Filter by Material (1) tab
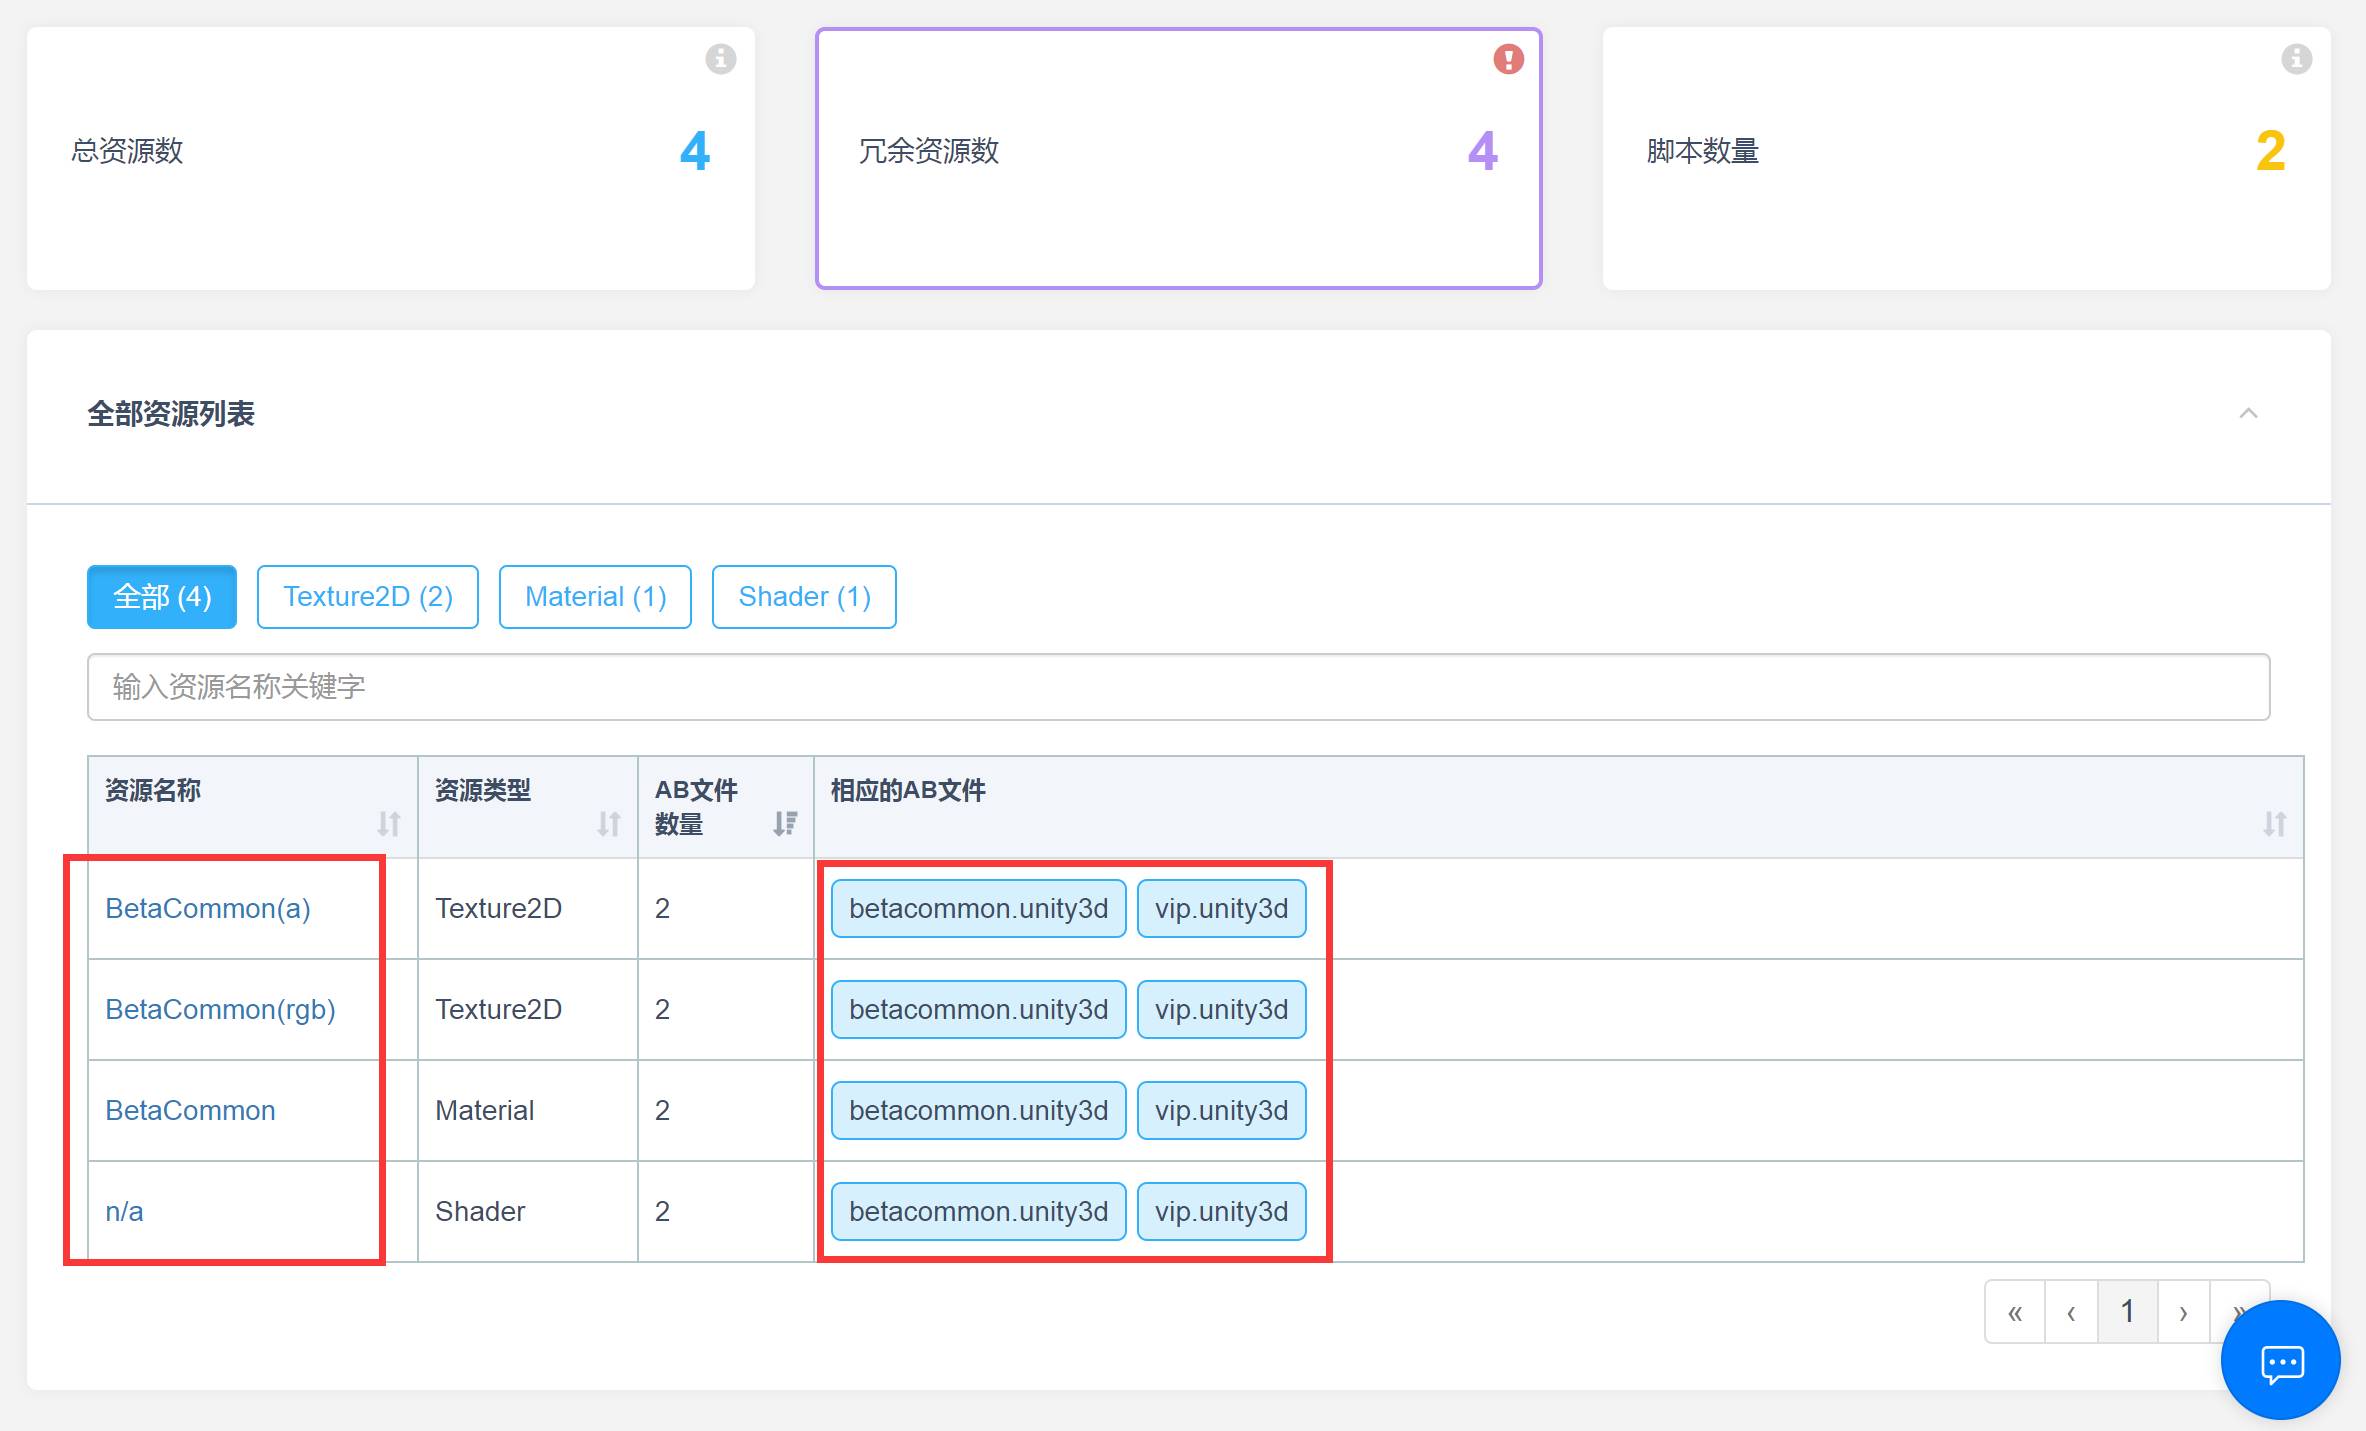Viewport: 2366px width, 1431px height. point(595,597)
